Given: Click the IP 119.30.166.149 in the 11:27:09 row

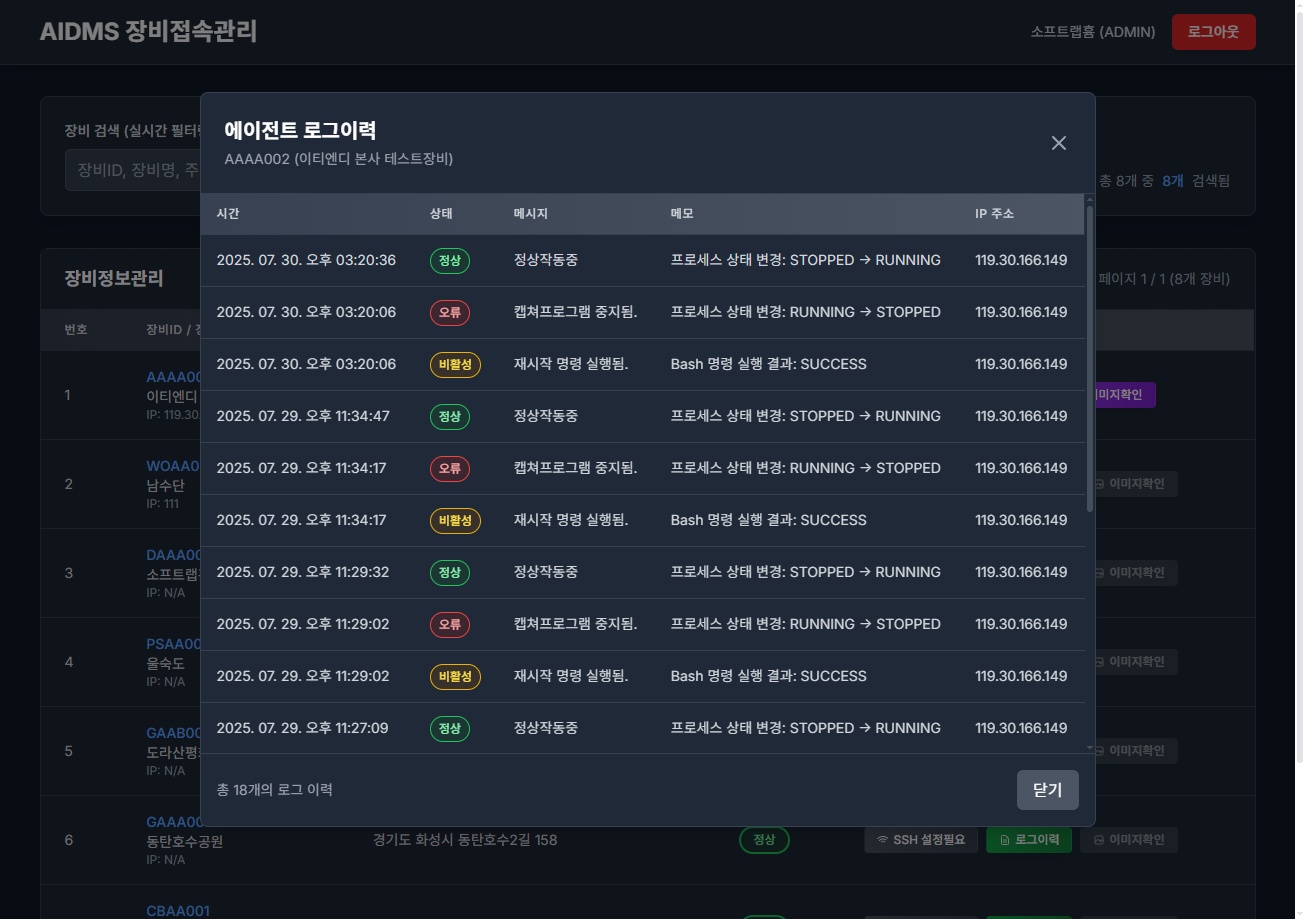Looking at the screenshot, I should [1021, 728].
